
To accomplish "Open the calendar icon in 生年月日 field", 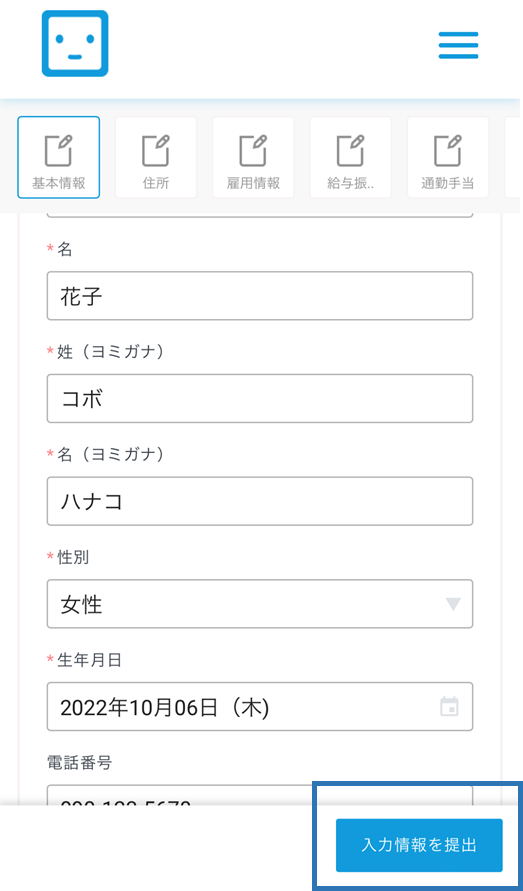I will pos(450,707).
